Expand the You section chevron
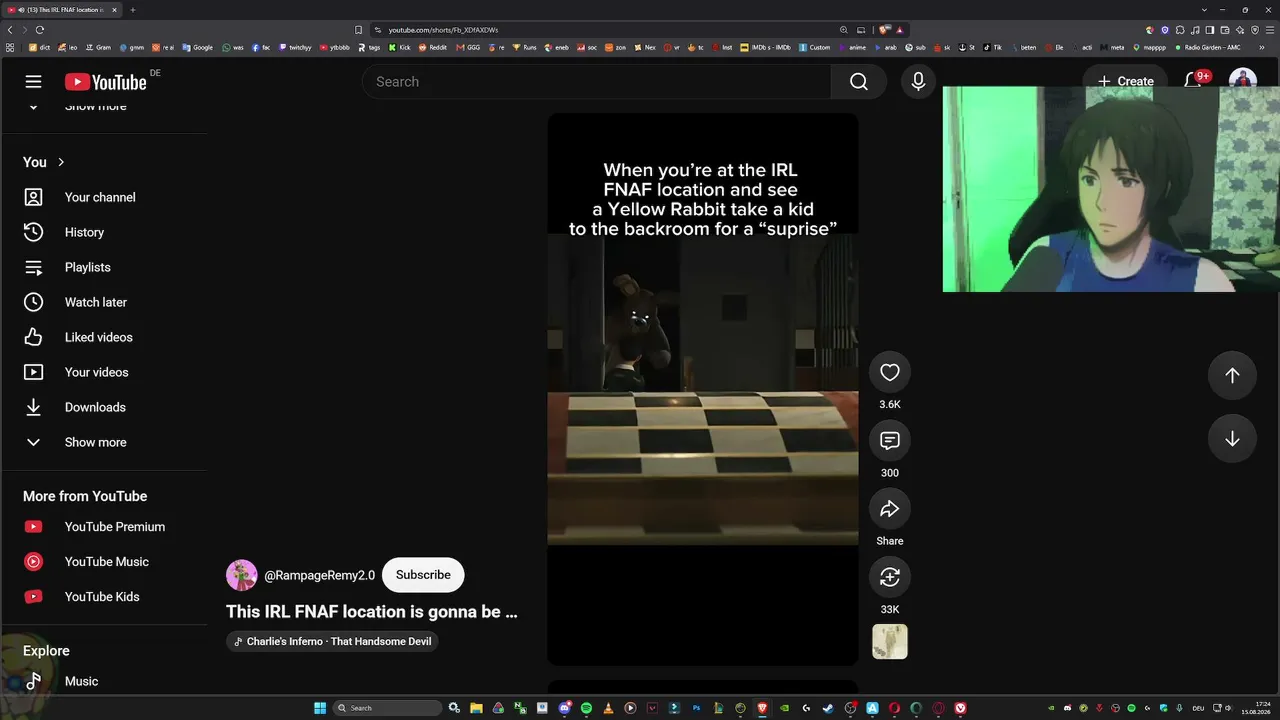This screenshot has height=720, width=1280. [61, 162]
